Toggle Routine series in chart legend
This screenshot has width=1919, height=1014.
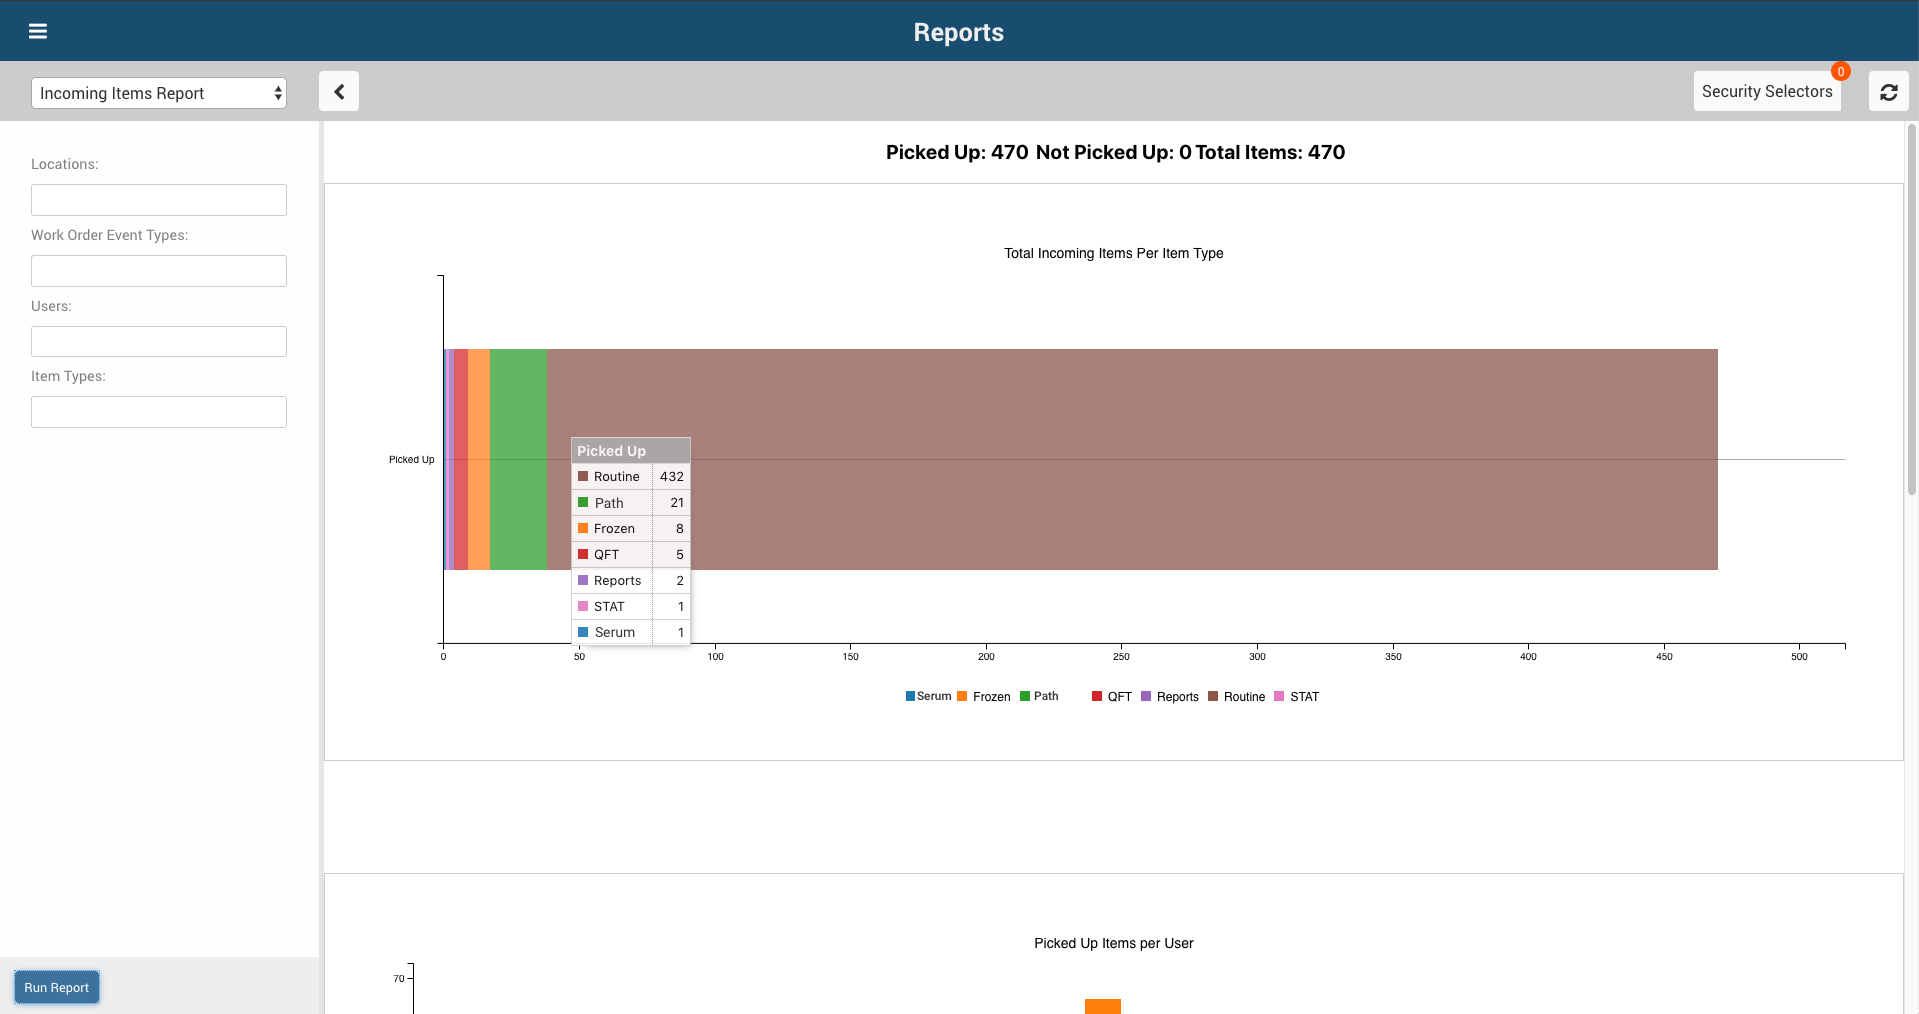tap(1237, 696)
